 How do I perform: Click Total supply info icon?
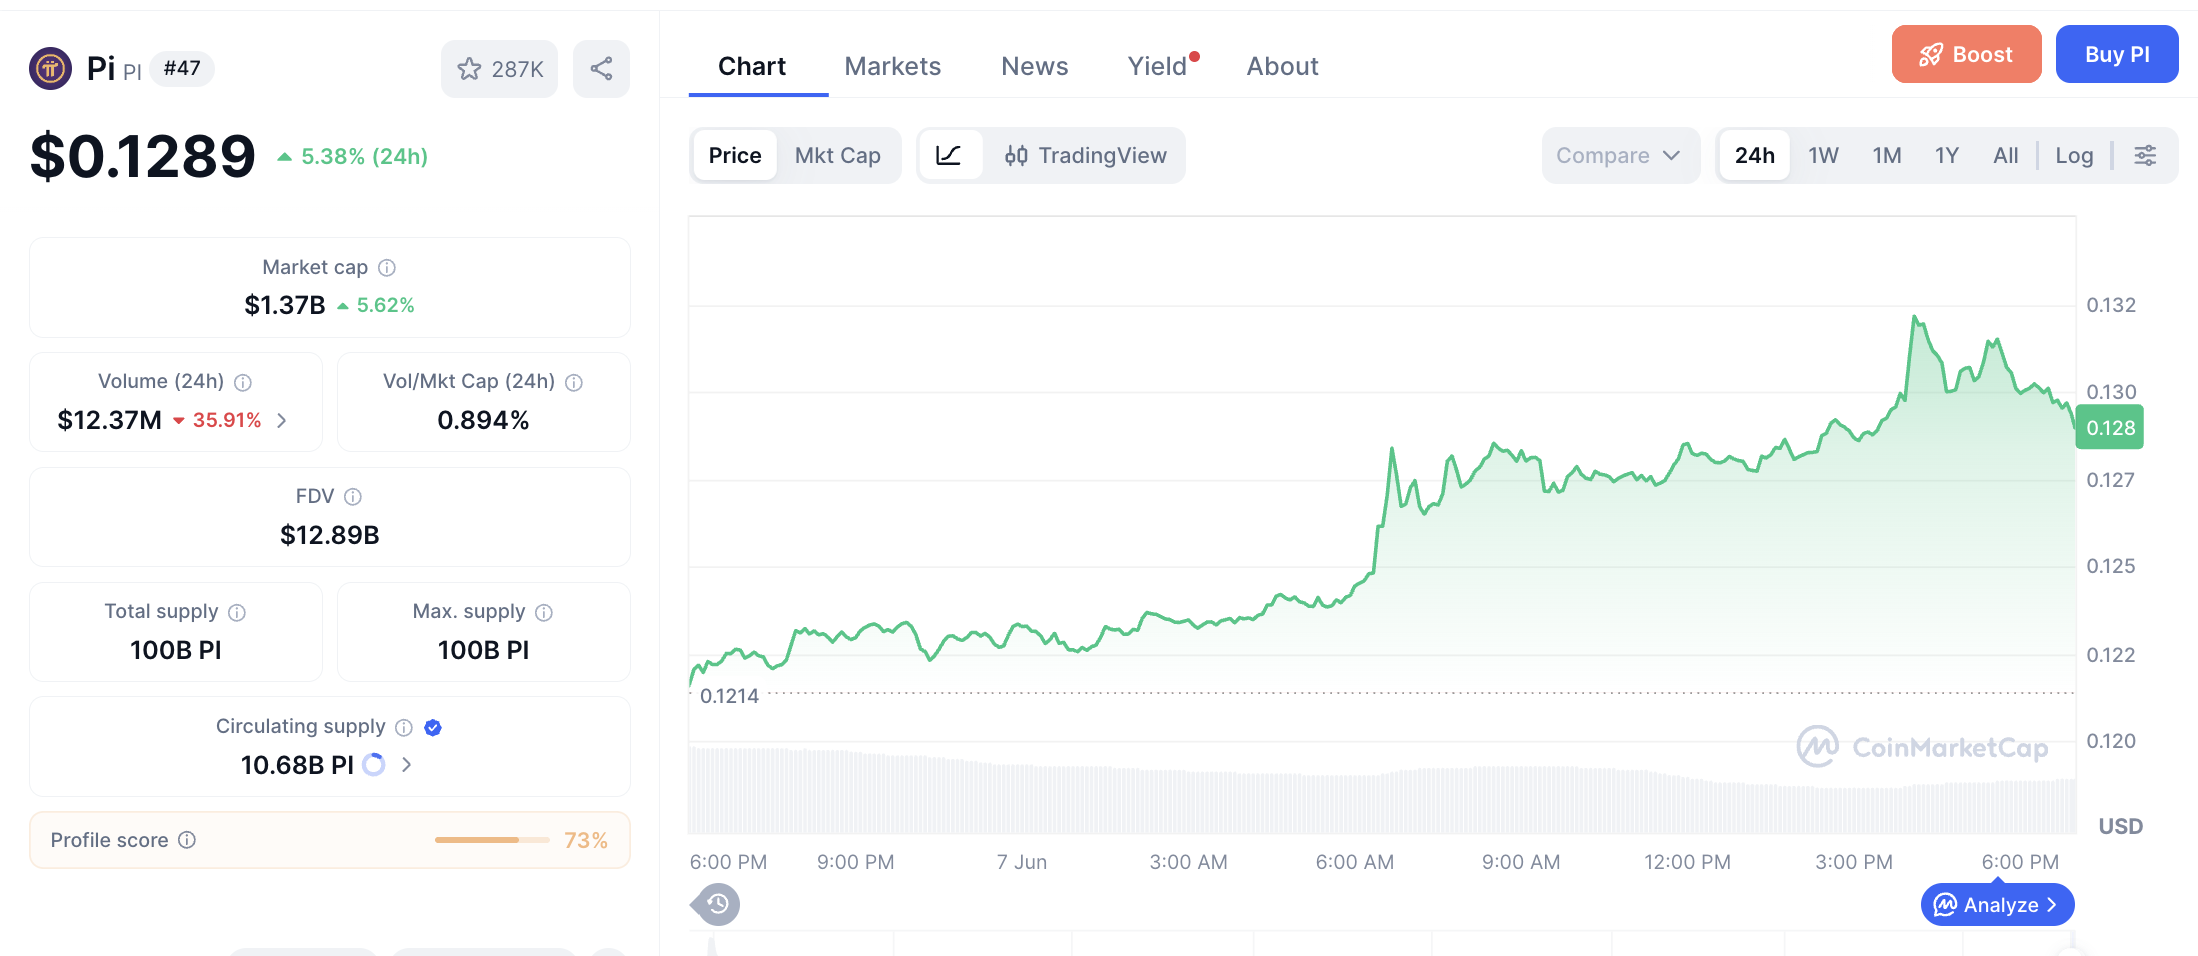(x=237, y=612)
